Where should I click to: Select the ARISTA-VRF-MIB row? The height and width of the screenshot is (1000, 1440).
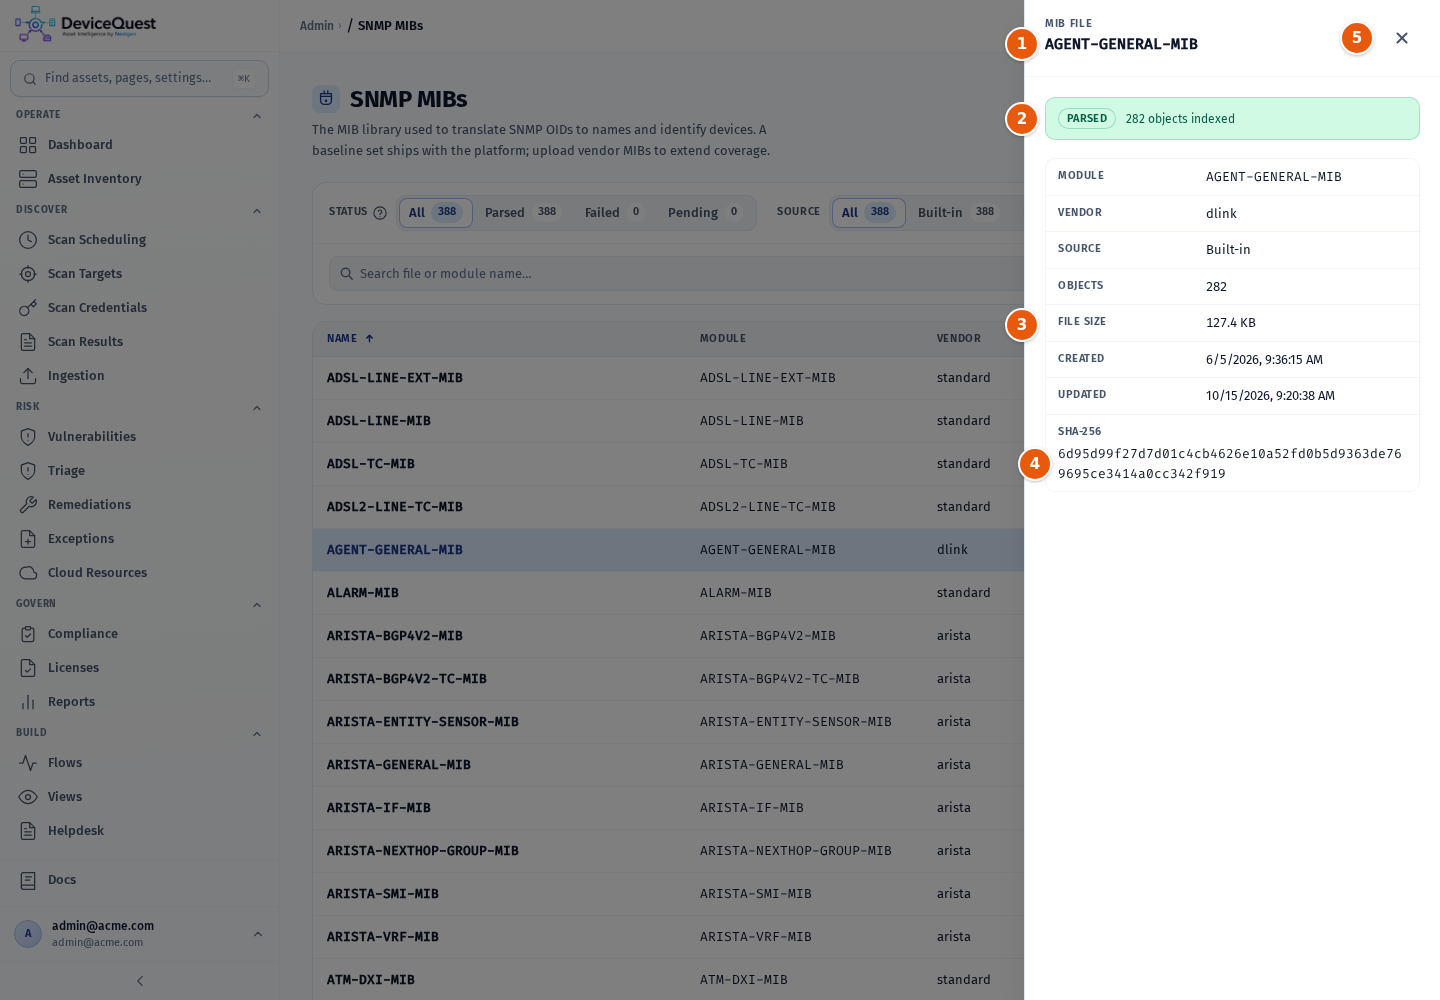[668, 937]
